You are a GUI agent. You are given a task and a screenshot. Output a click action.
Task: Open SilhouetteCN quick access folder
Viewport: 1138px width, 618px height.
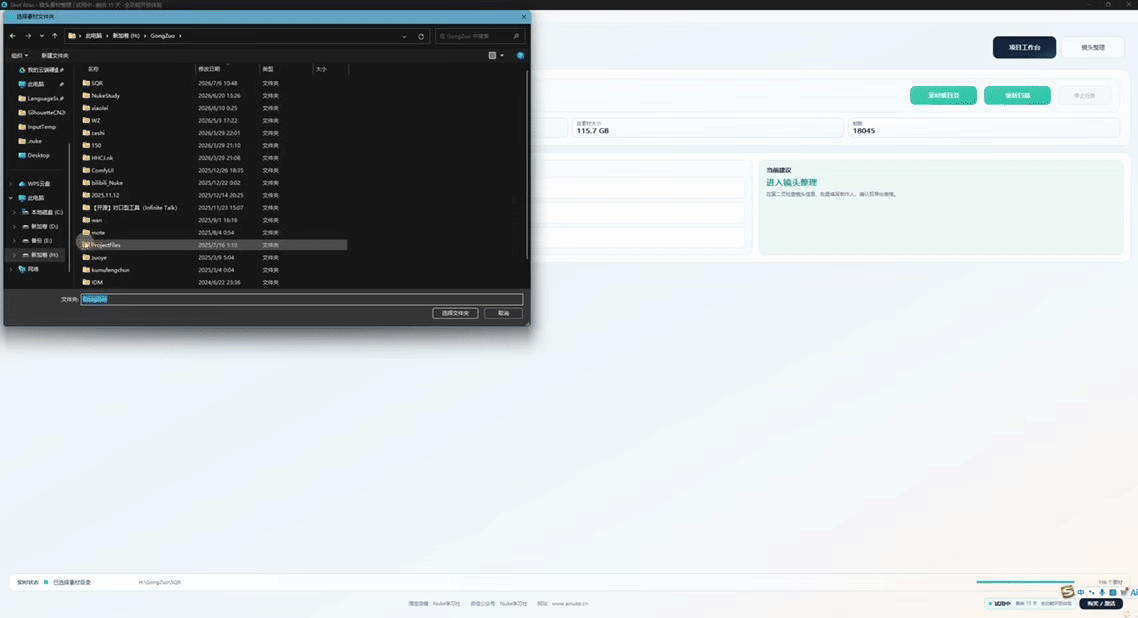click(x=41, y=112)
